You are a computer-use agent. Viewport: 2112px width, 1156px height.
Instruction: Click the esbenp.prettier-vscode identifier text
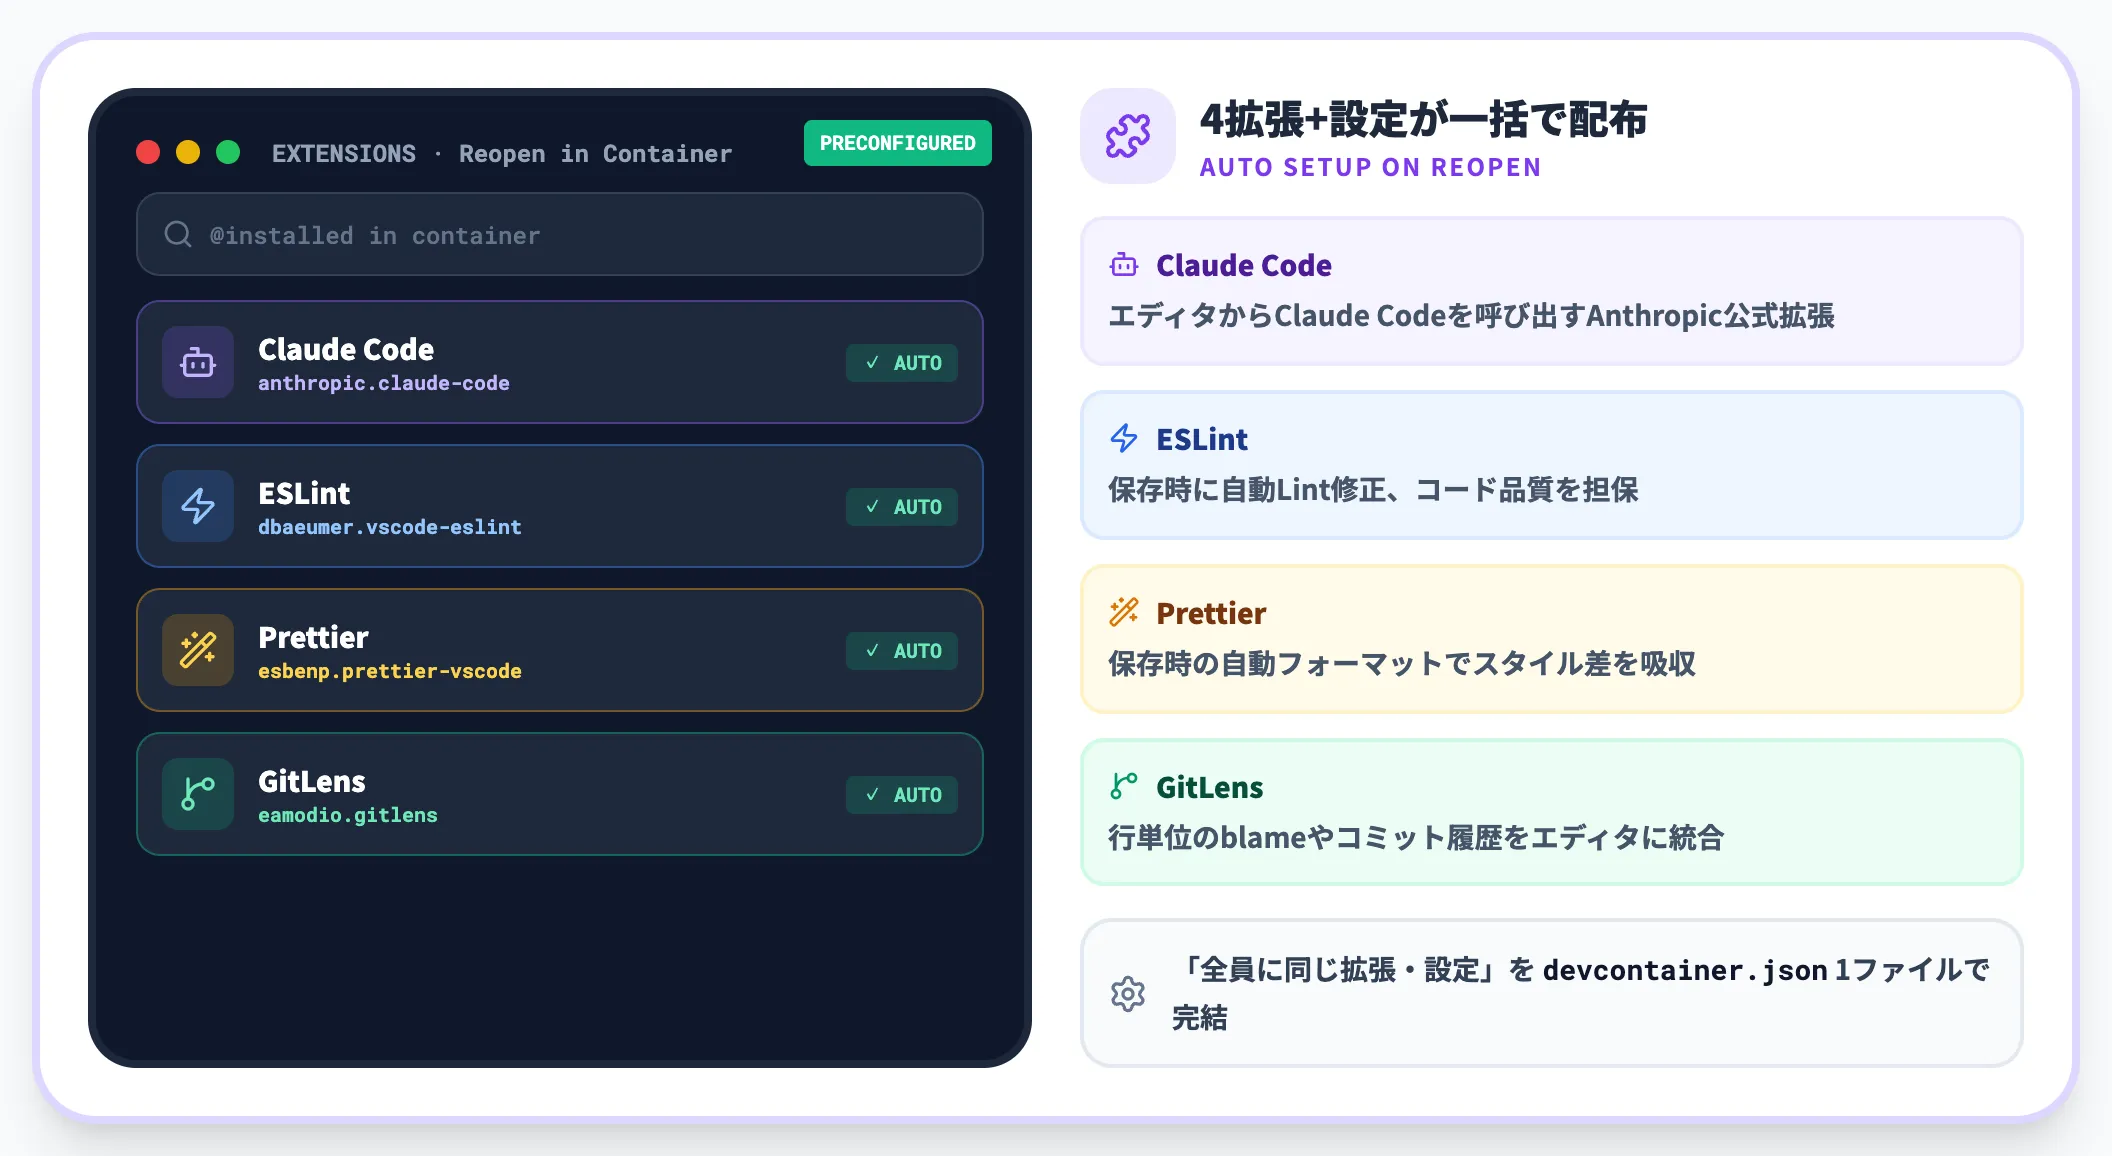pyautogui.click(x=390, y=671)
